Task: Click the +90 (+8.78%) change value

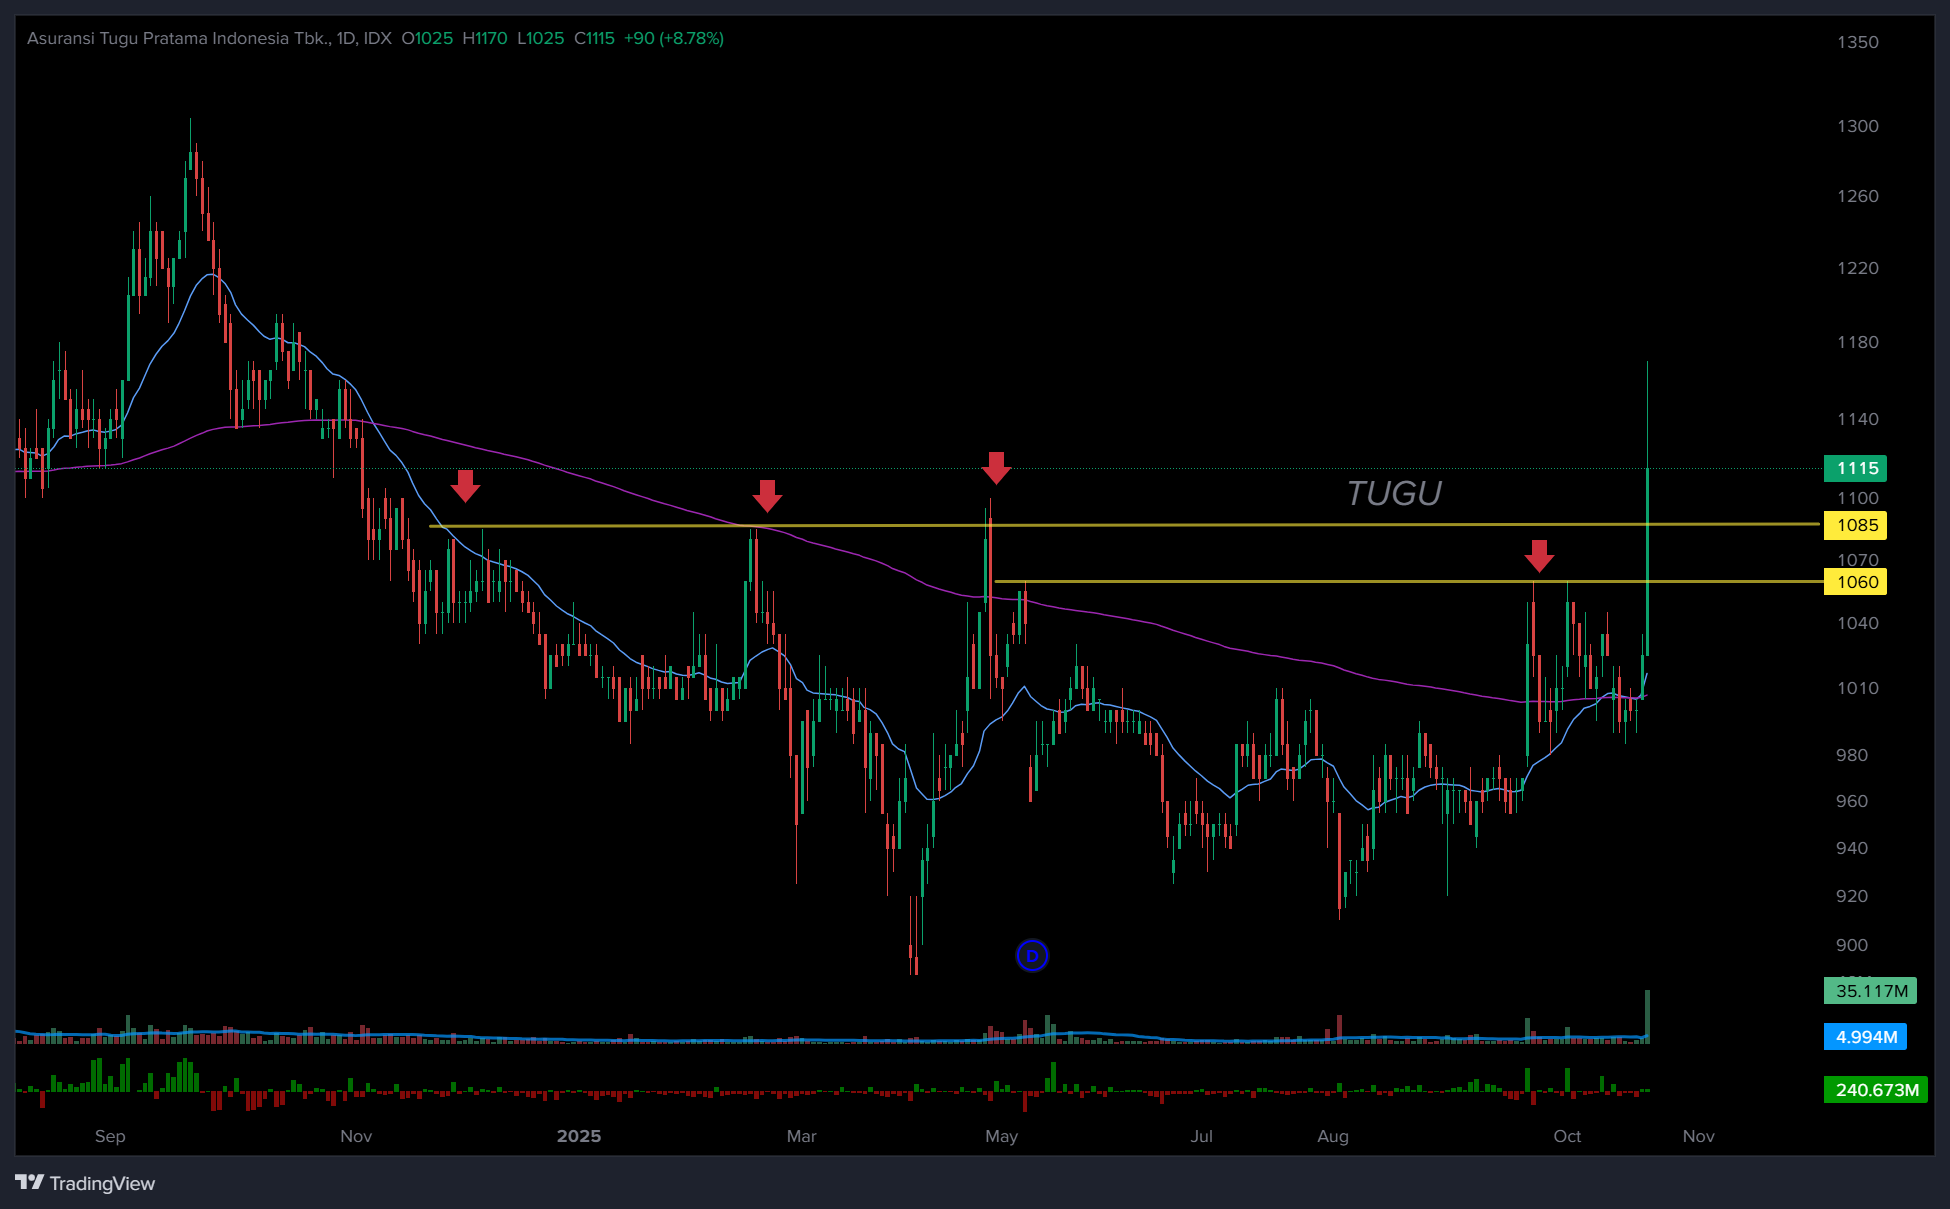Action: (673, 38)
